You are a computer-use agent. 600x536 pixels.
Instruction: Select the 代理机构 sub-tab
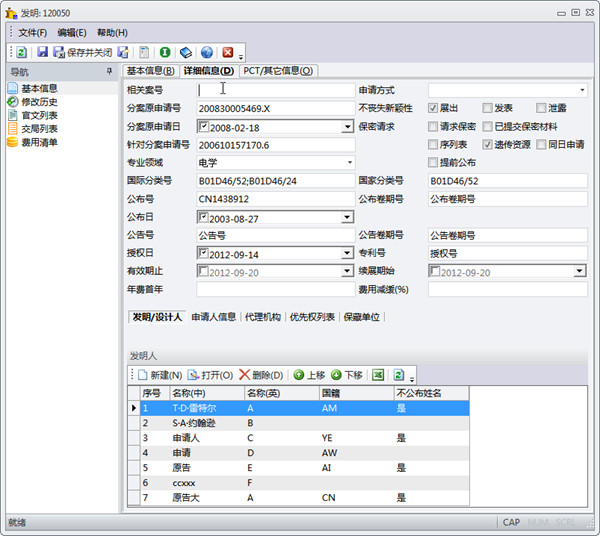(263, 317)
